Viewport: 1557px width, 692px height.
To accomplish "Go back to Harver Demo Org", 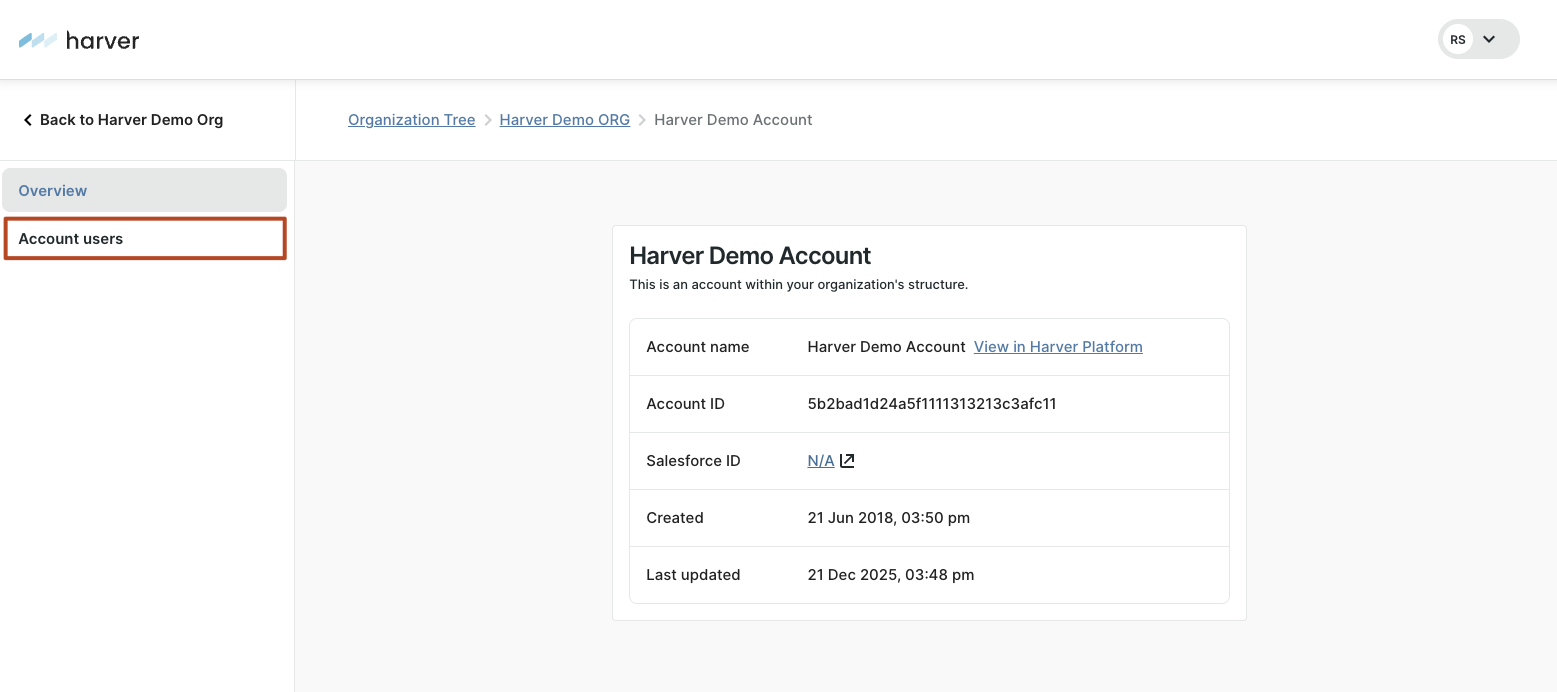I will pos(131,120).
